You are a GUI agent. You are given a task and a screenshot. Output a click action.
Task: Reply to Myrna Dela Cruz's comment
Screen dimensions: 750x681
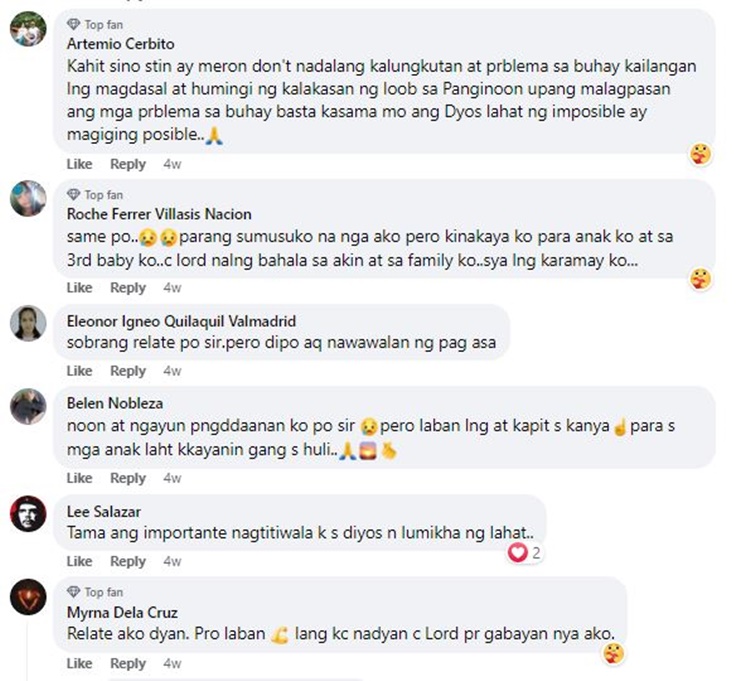128,664
